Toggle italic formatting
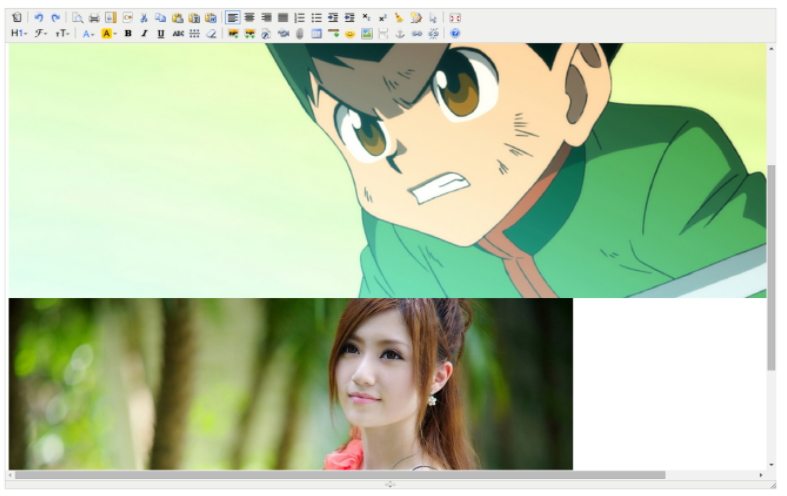Screen dimensions: 787x496 (x=145, y=34)
